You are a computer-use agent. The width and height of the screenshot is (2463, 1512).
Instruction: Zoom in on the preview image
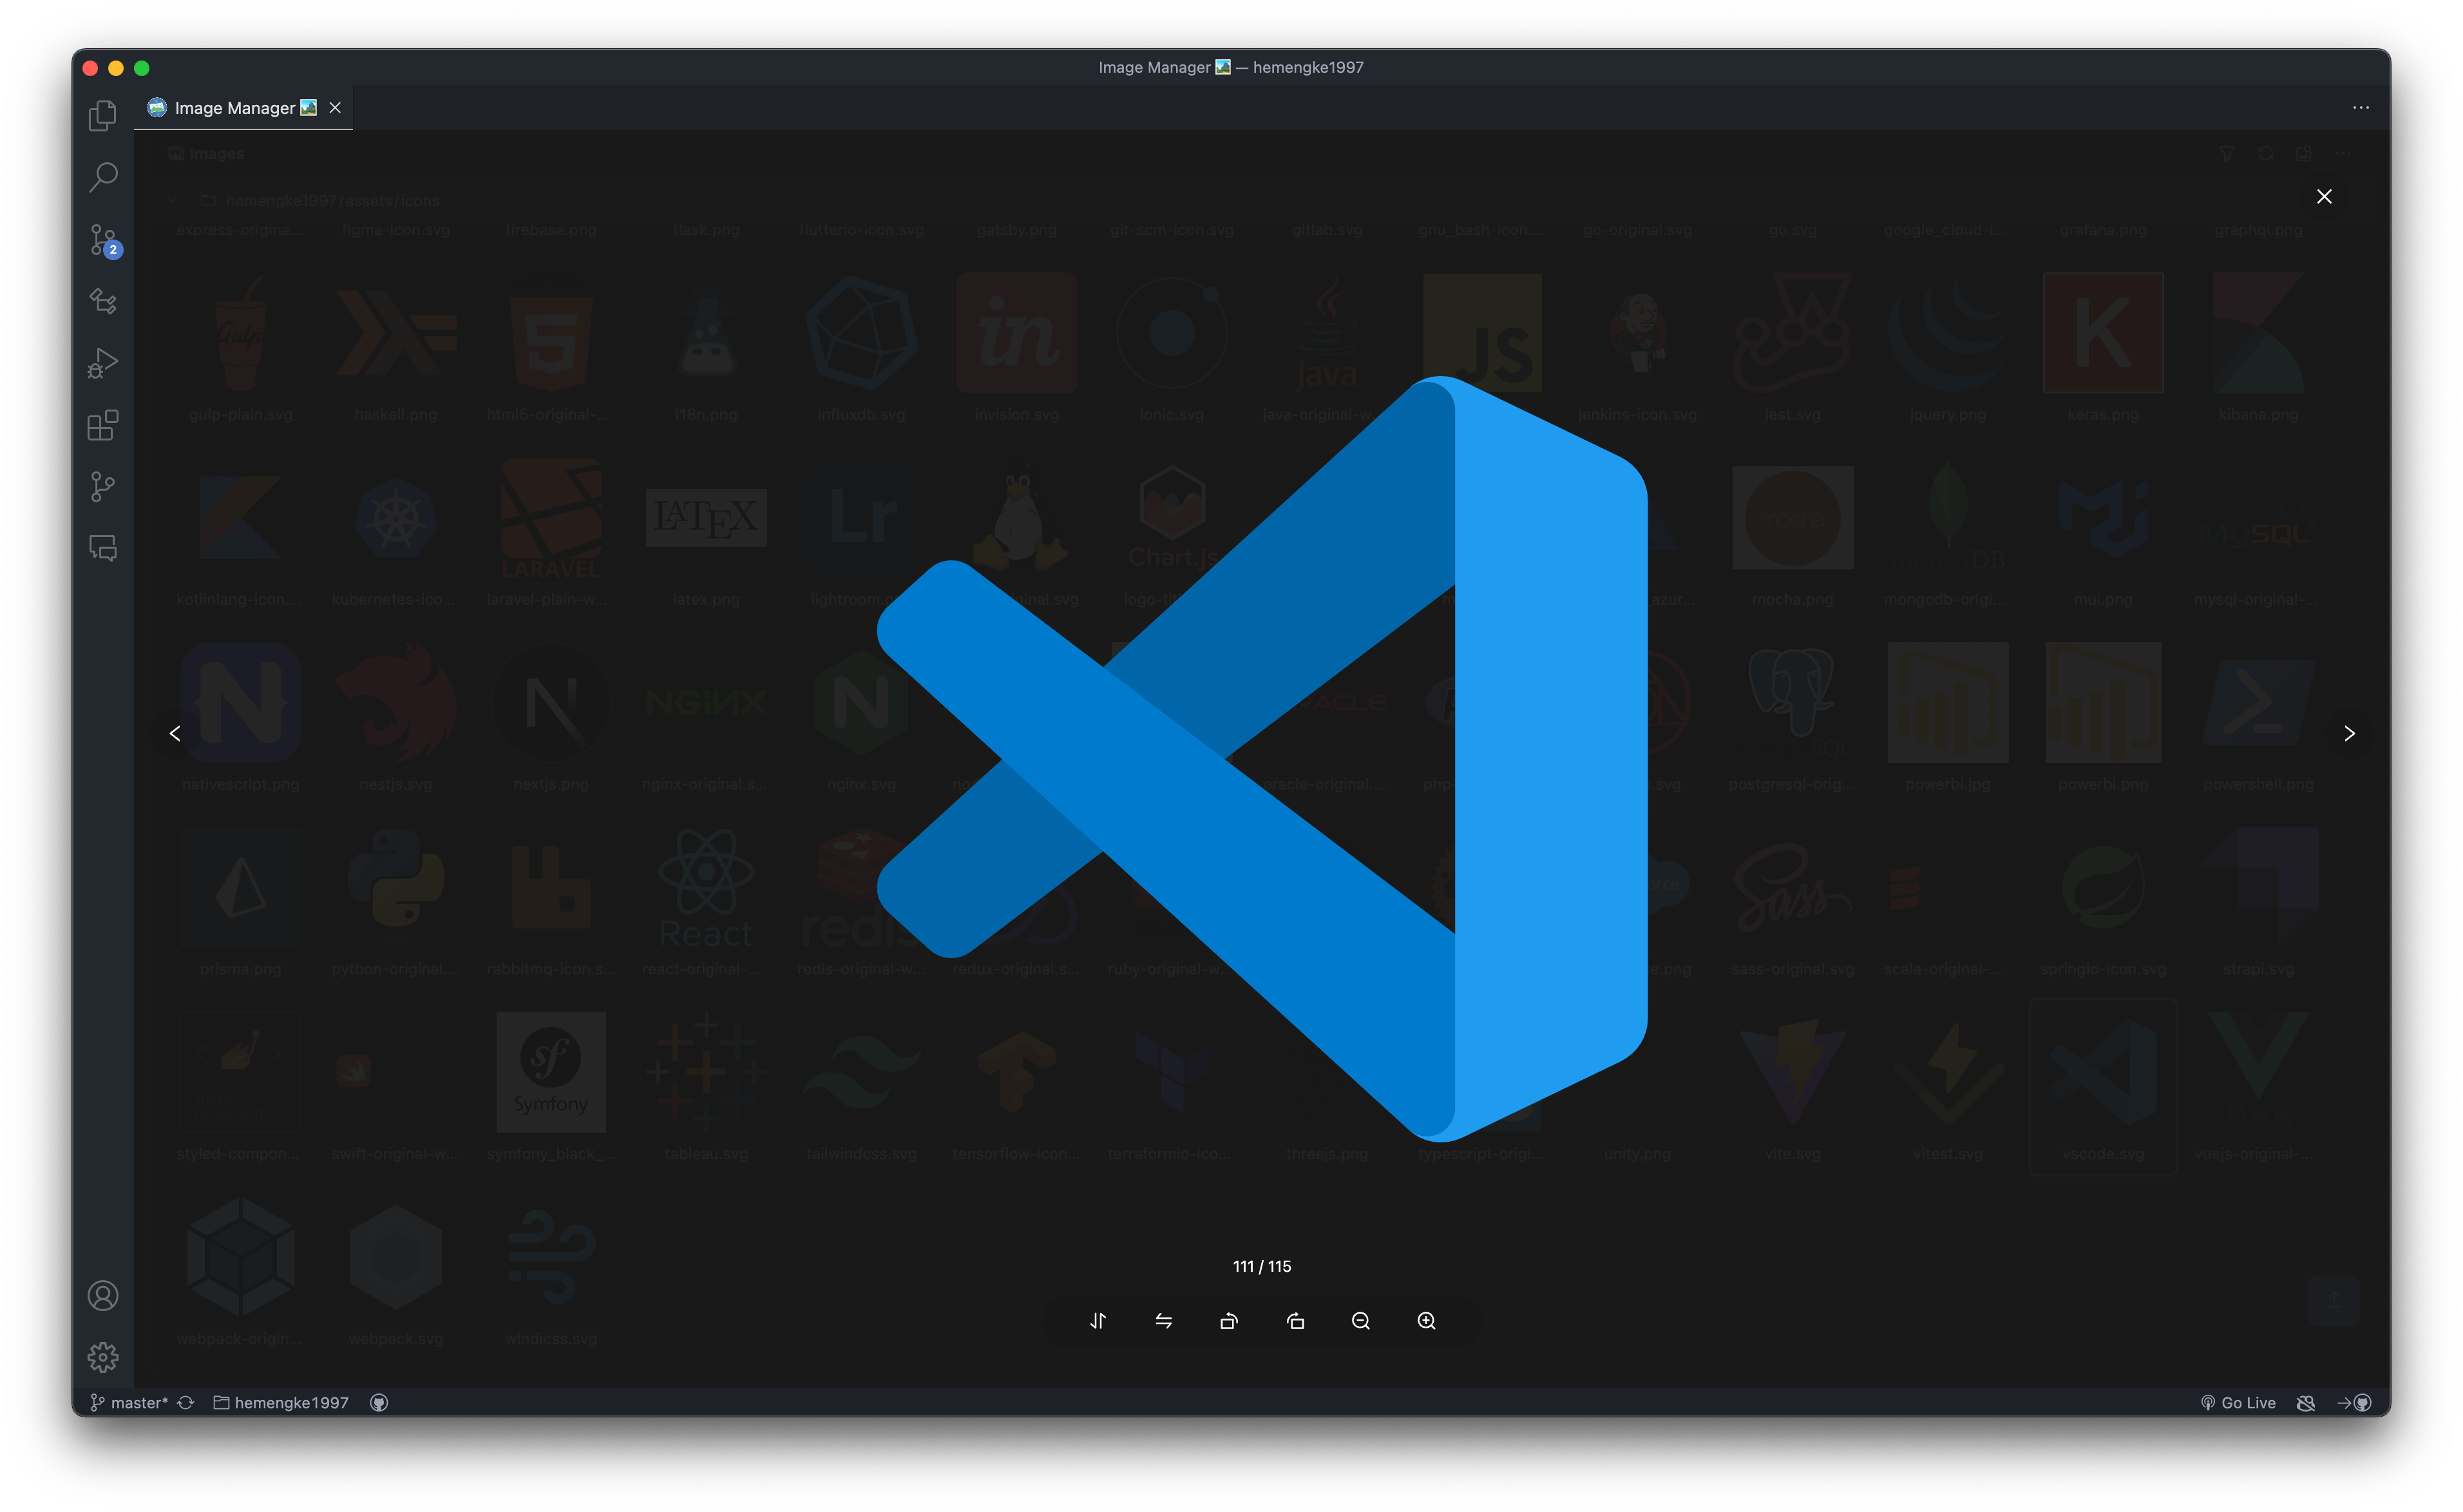pyautogui.click(x=1426, y=1321)
